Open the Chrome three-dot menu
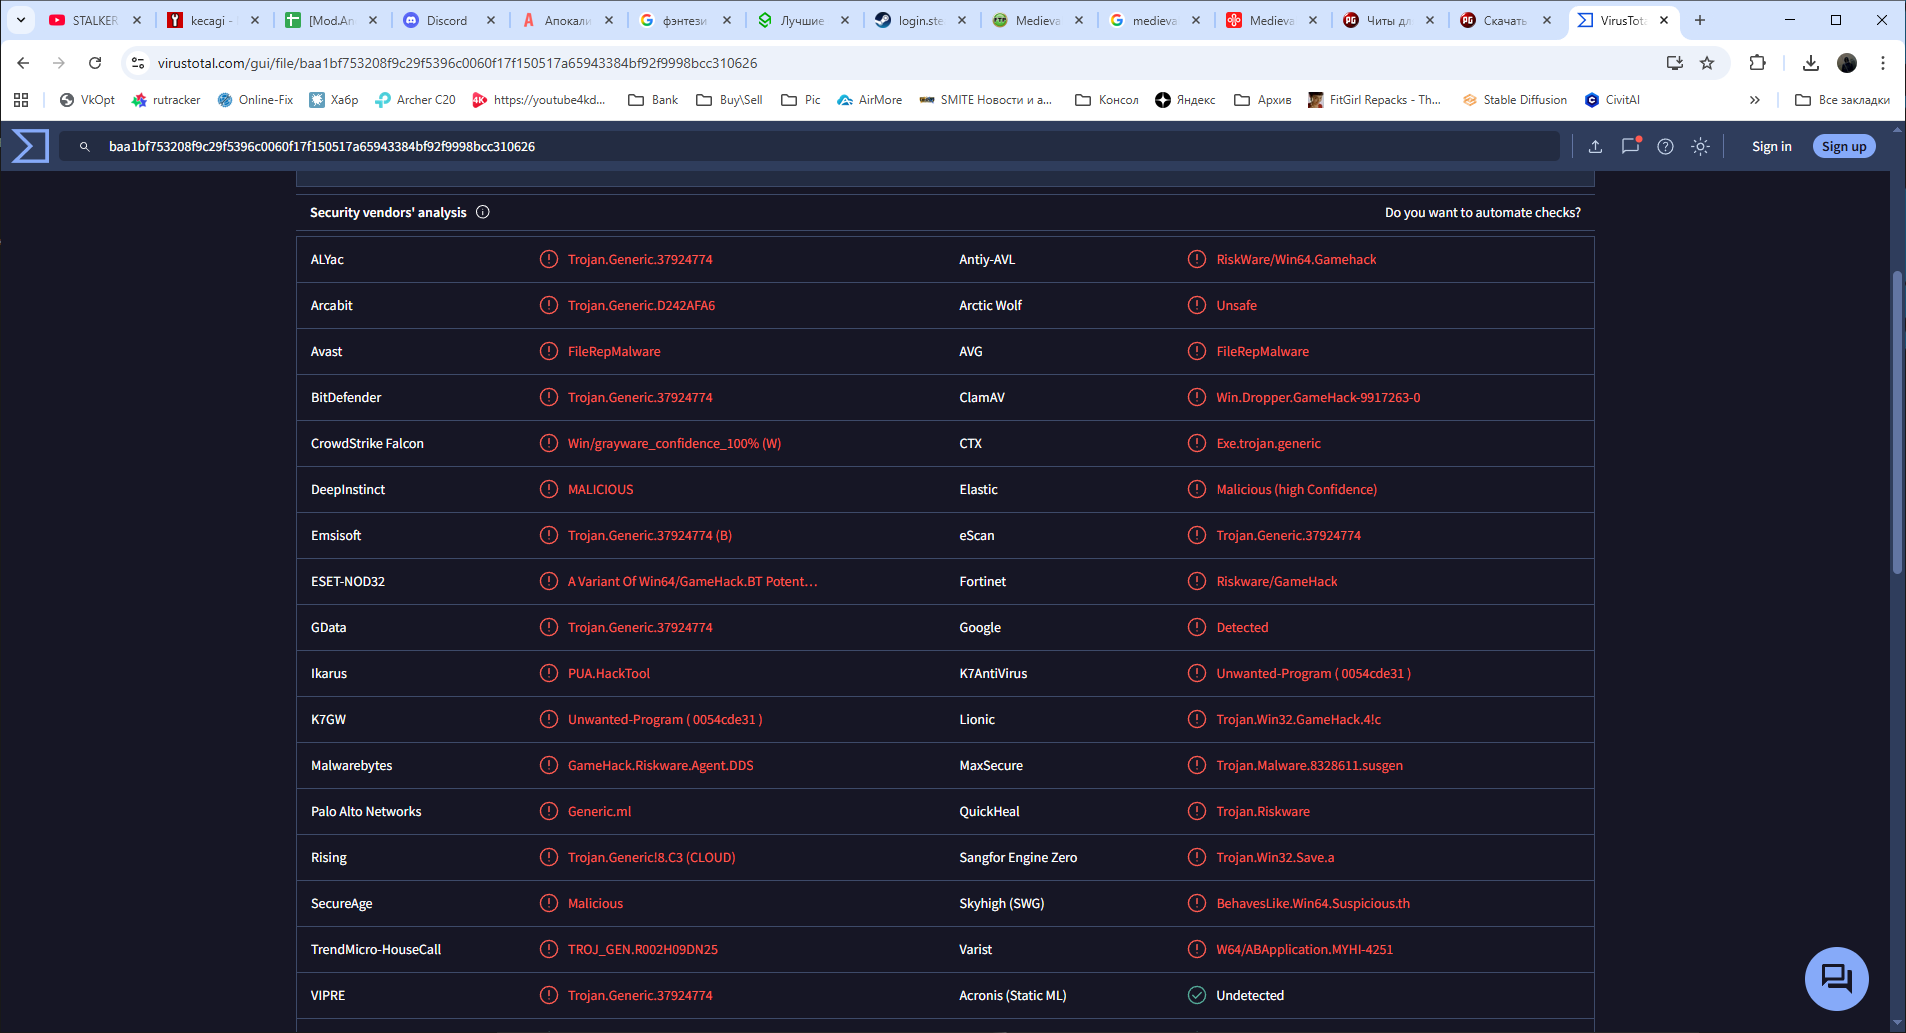This screenshot has width=1906, height=1033. click(x=1883, y=63)
